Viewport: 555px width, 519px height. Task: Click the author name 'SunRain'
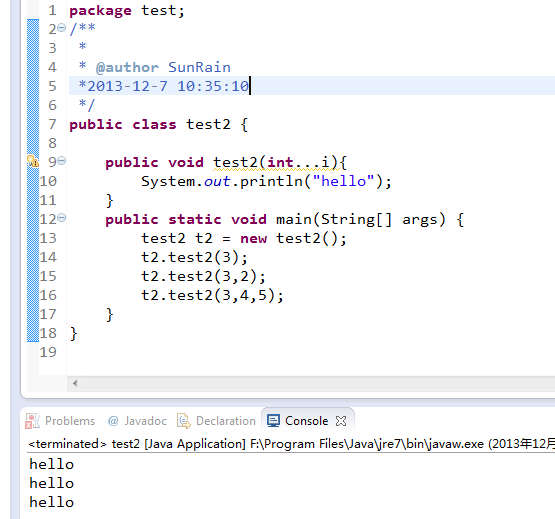pyautogui.click(x=199, y=67)
